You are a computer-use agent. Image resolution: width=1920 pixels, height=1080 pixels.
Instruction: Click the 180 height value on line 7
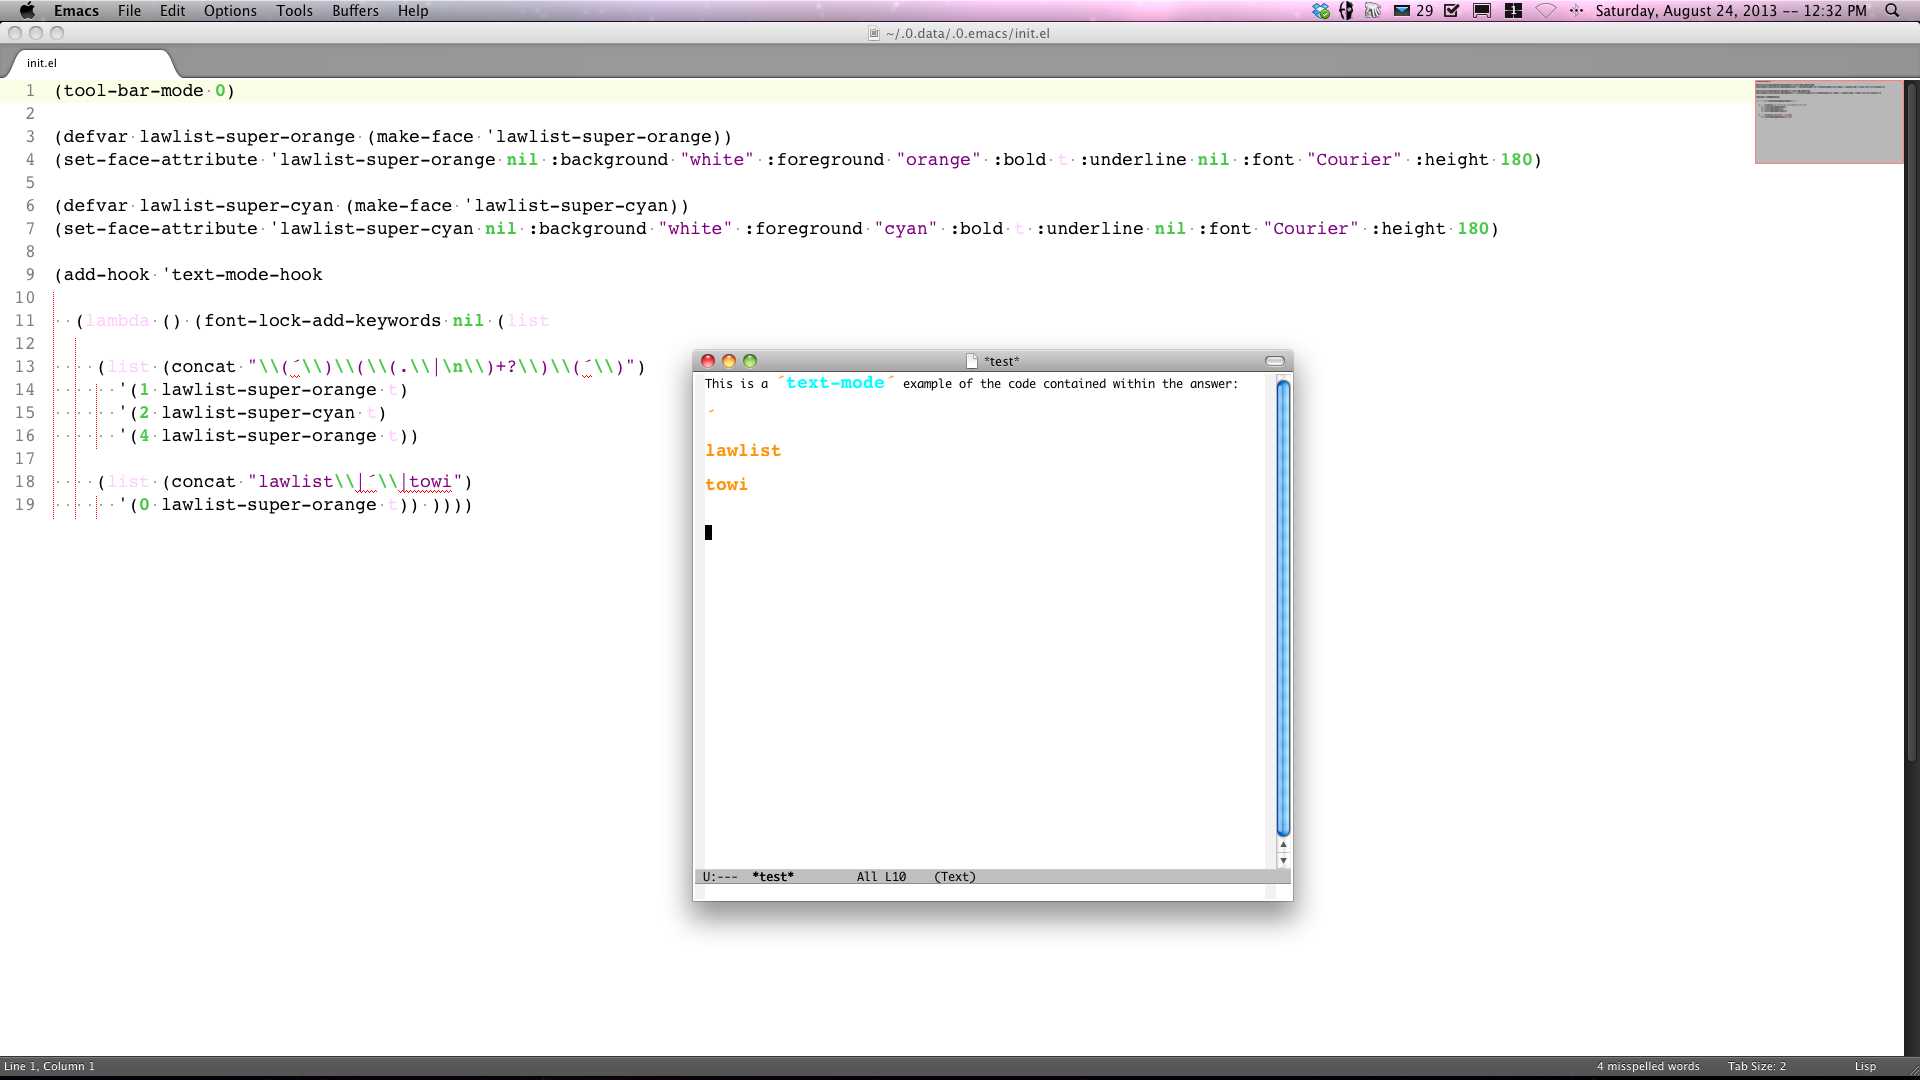point(1473,229)
